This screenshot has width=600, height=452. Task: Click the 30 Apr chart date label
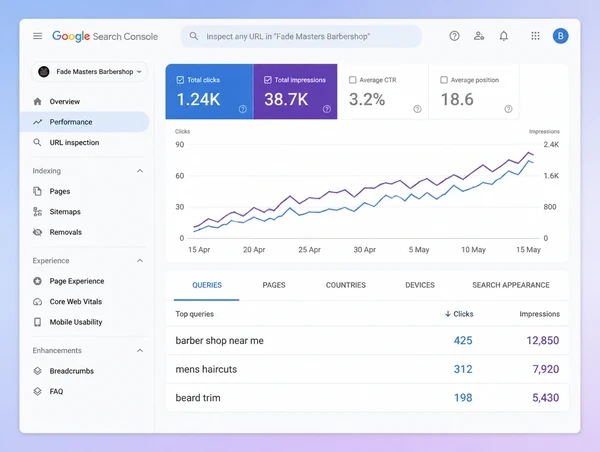364,250
